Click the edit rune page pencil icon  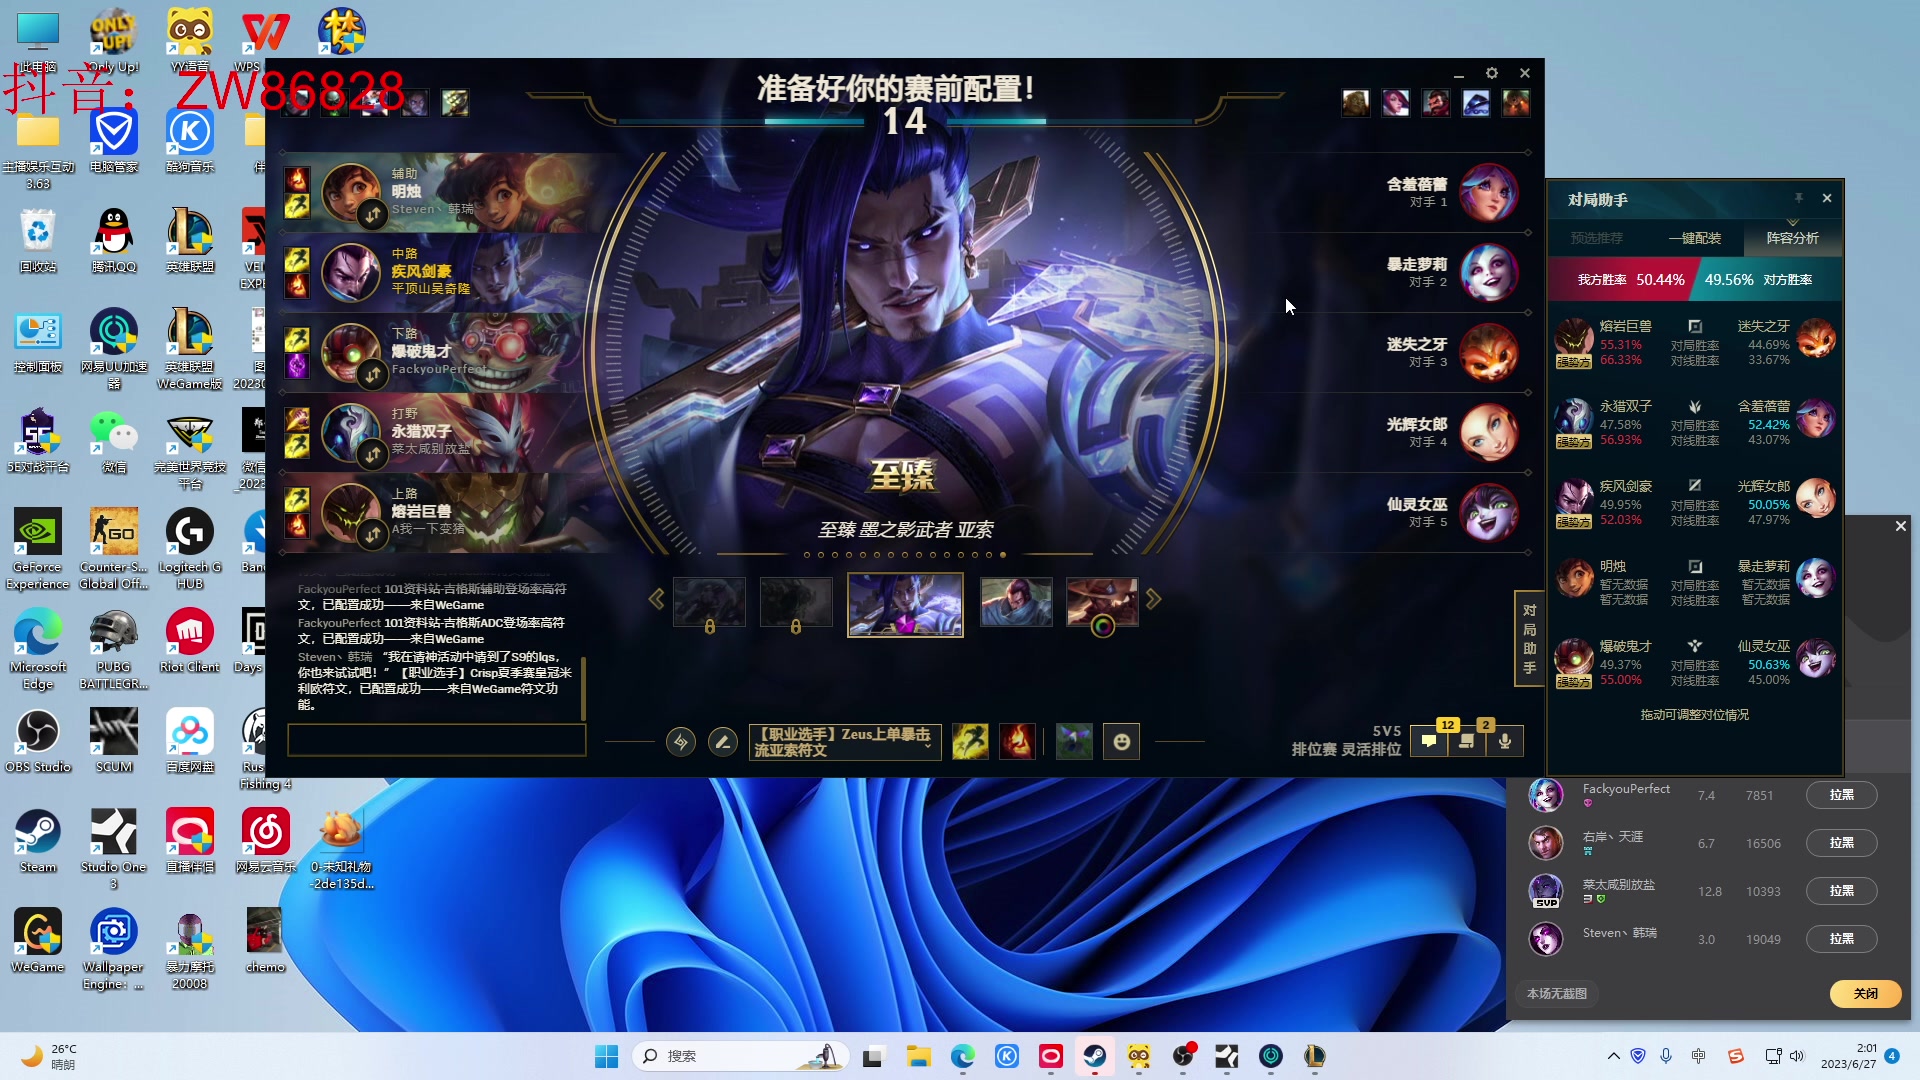[x=722, y=742]
